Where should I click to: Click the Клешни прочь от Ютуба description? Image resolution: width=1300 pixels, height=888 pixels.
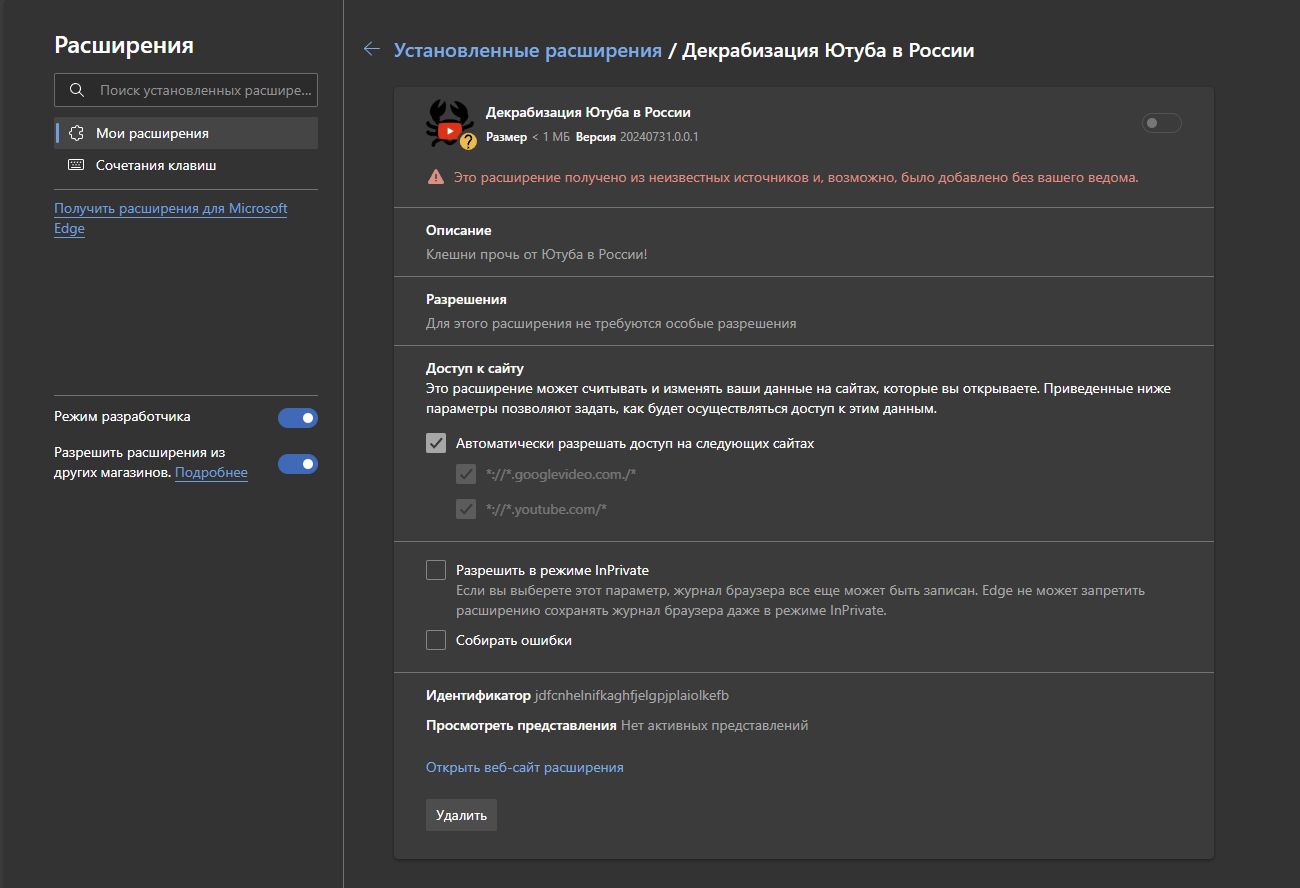point(537,254)
